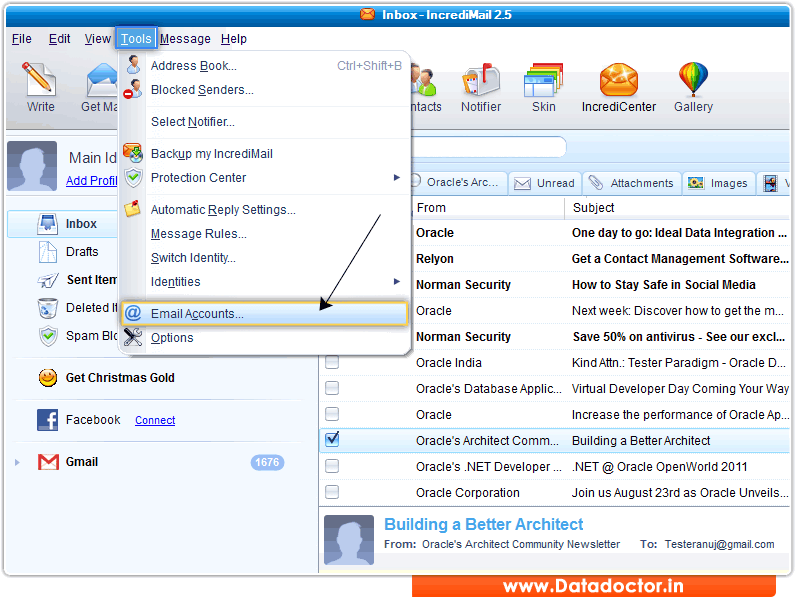Image resolution: width=796 pixels, height=597 pixels.
Task: Open the View menu
Action: tap(97, 39)
